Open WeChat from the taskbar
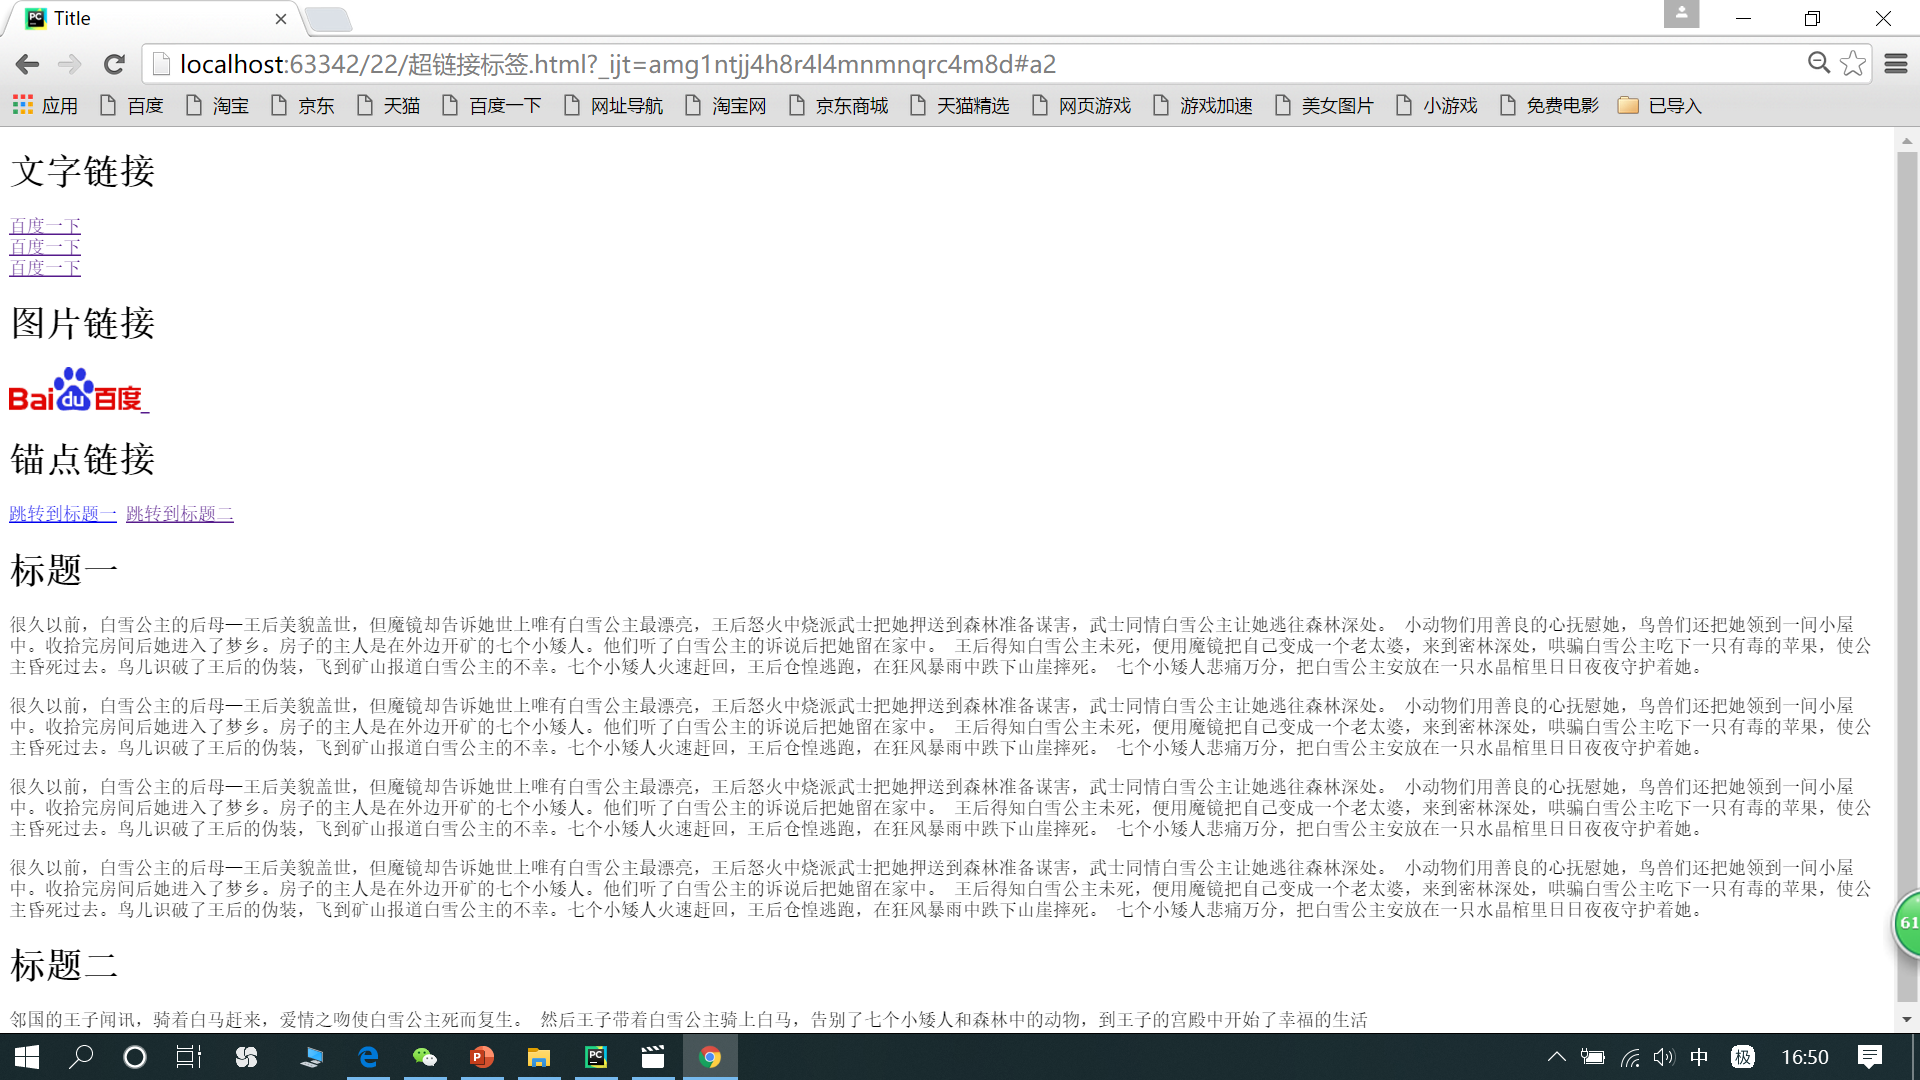 click(x=425, y=1057)
